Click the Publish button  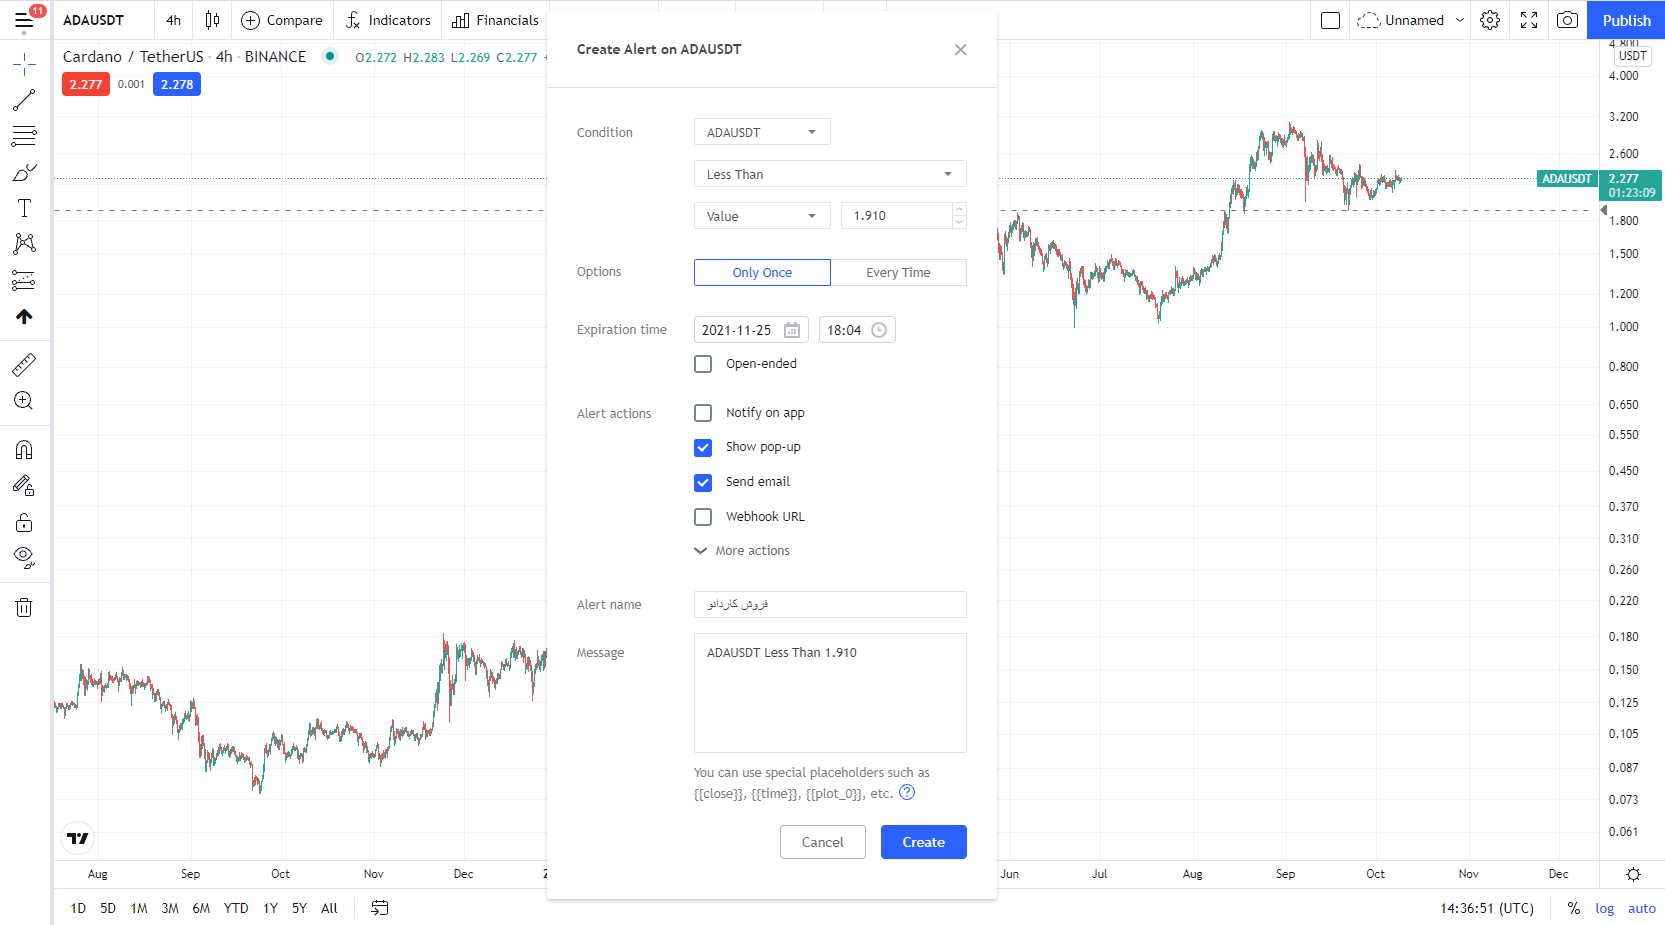pyautogui.click(x=1626, y=20)
